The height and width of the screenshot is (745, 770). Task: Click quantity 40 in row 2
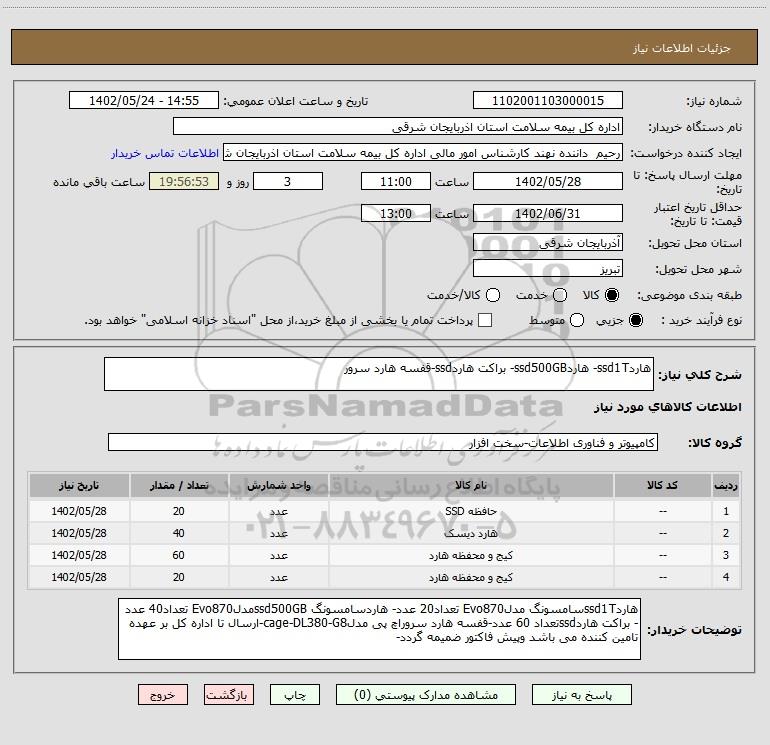point(179,533)
